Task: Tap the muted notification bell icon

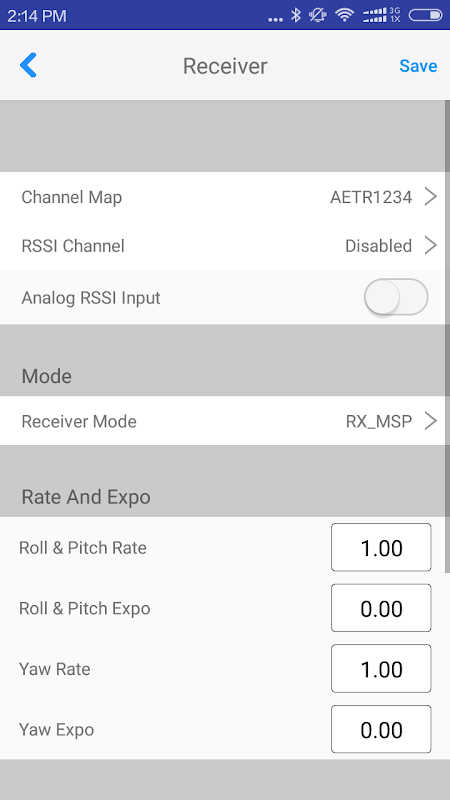Action: (318, 15)
